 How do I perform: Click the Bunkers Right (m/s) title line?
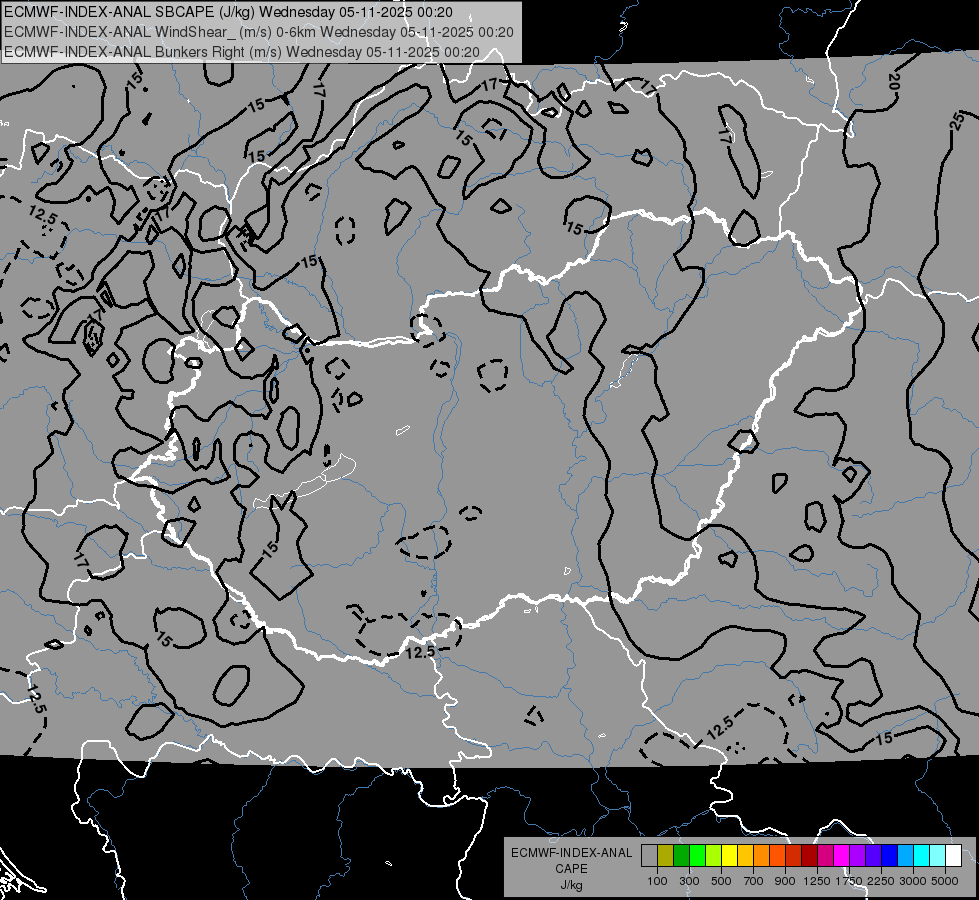(242, 52)
